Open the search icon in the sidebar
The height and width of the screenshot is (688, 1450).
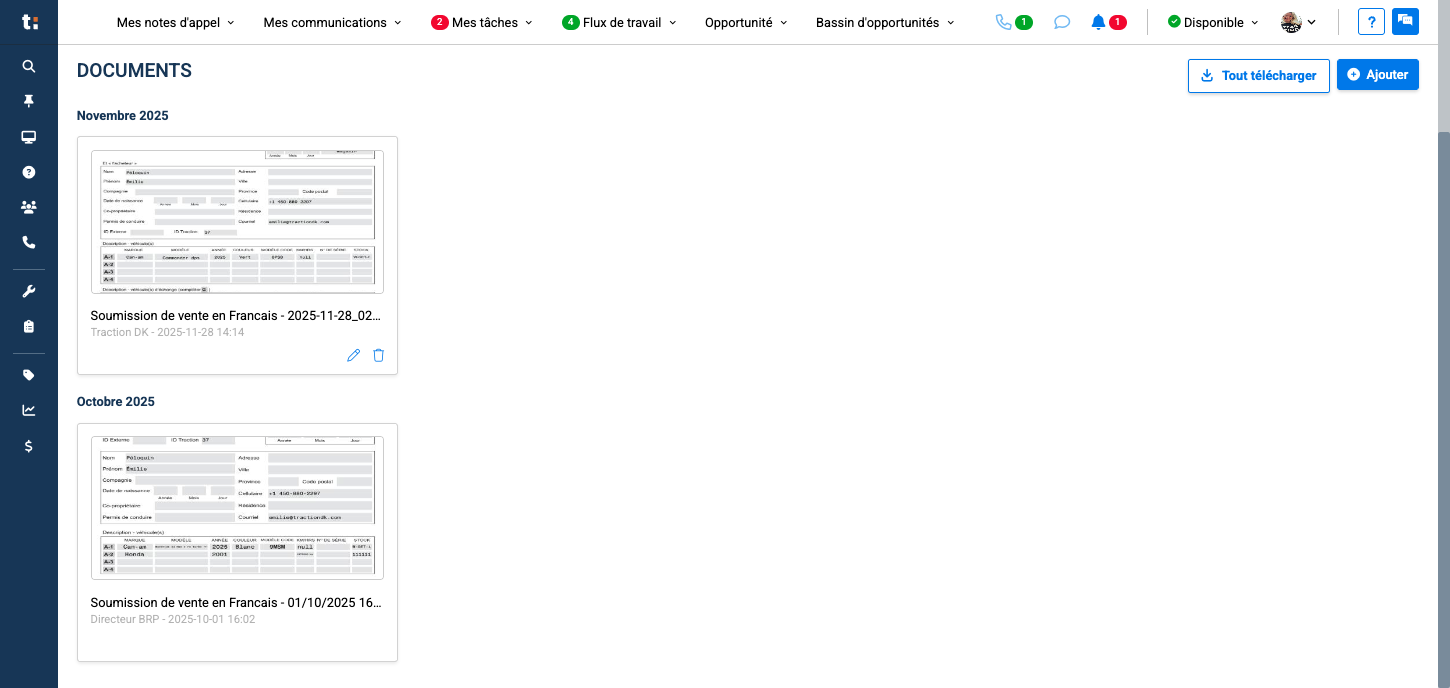pos(28,65)
